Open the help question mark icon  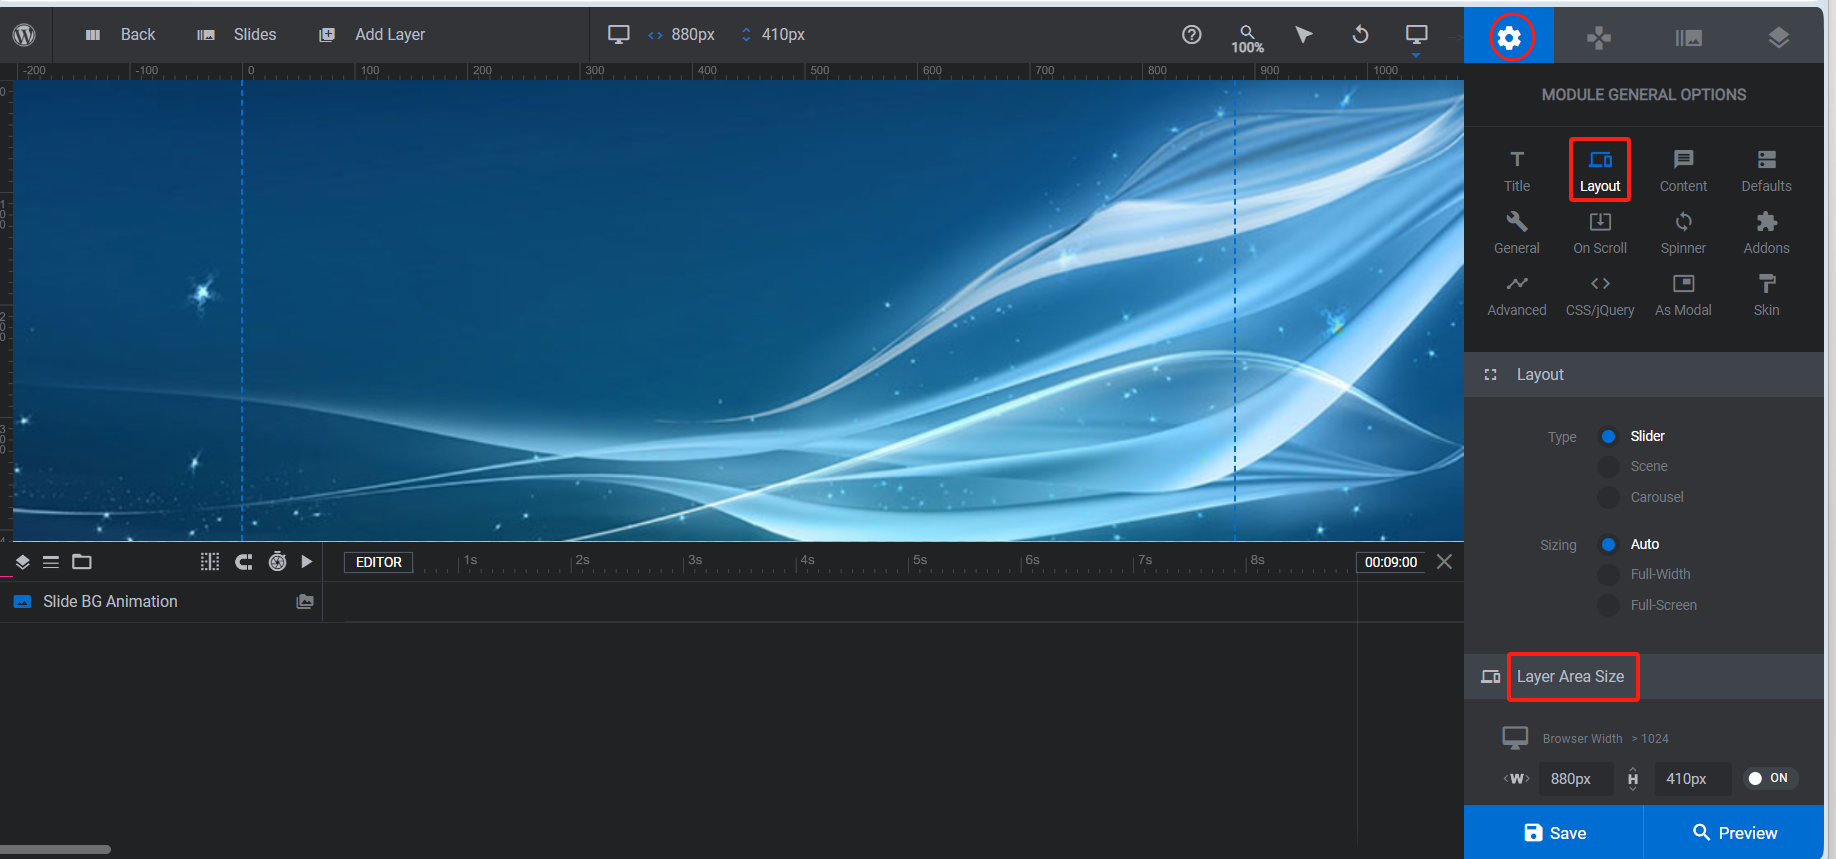pos(1191,35)
